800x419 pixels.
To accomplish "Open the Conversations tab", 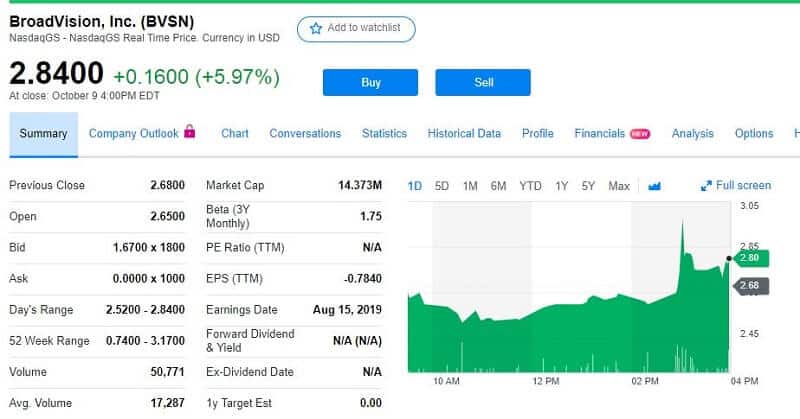I will click(x=305, y=134).
